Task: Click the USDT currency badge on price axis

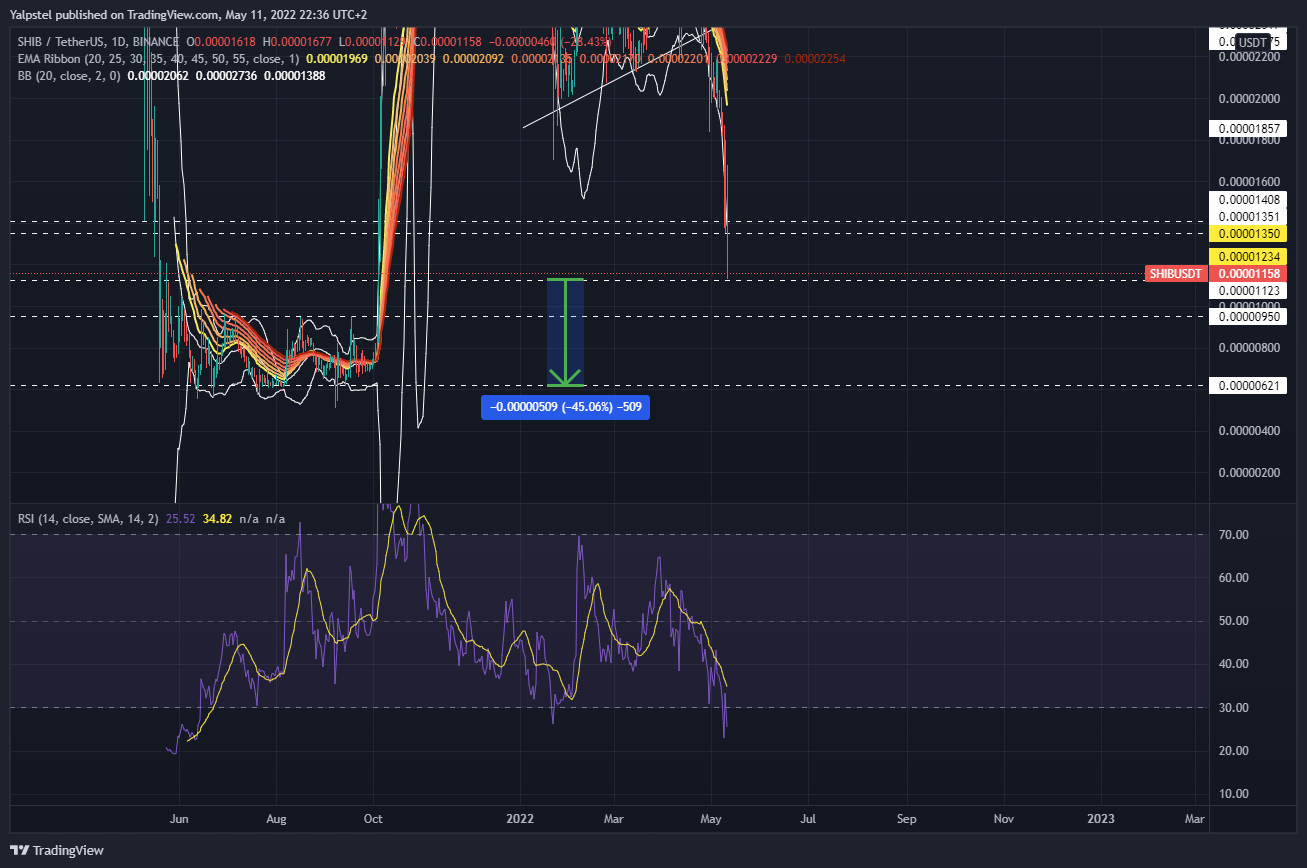Action: (1253, 41)
